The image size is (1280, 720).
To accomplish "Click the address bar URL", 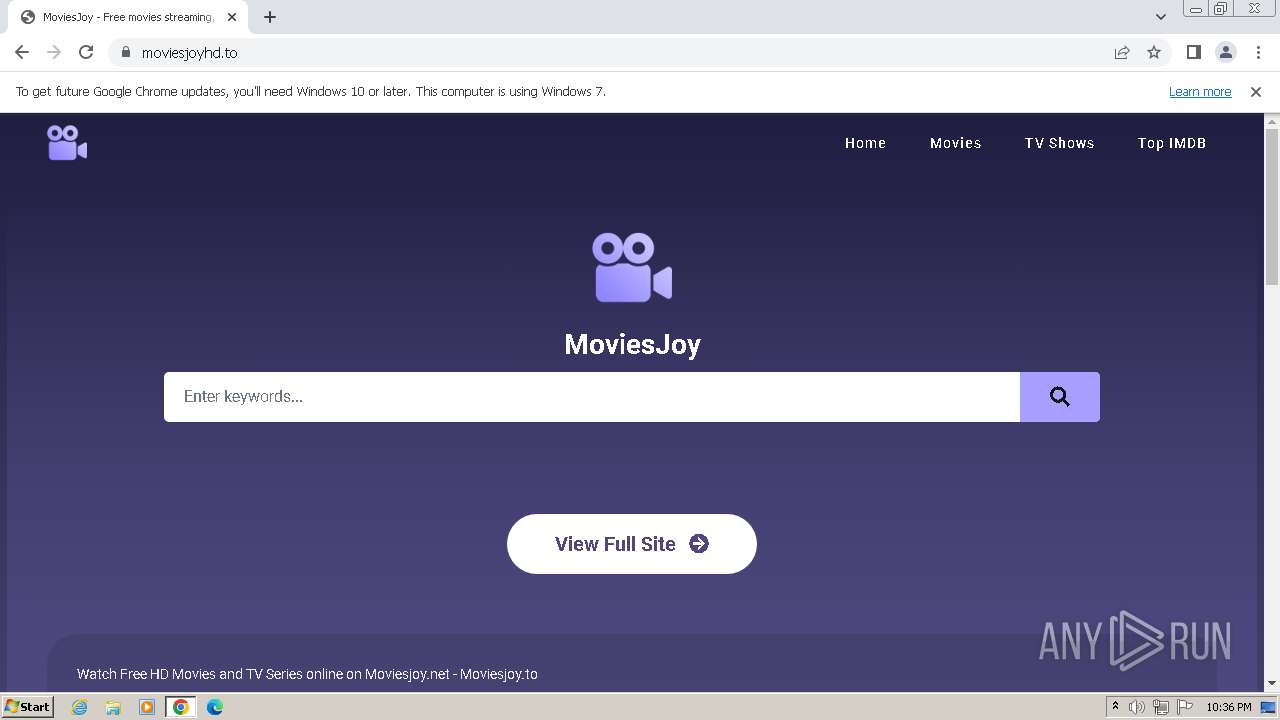I will (190, 53).
